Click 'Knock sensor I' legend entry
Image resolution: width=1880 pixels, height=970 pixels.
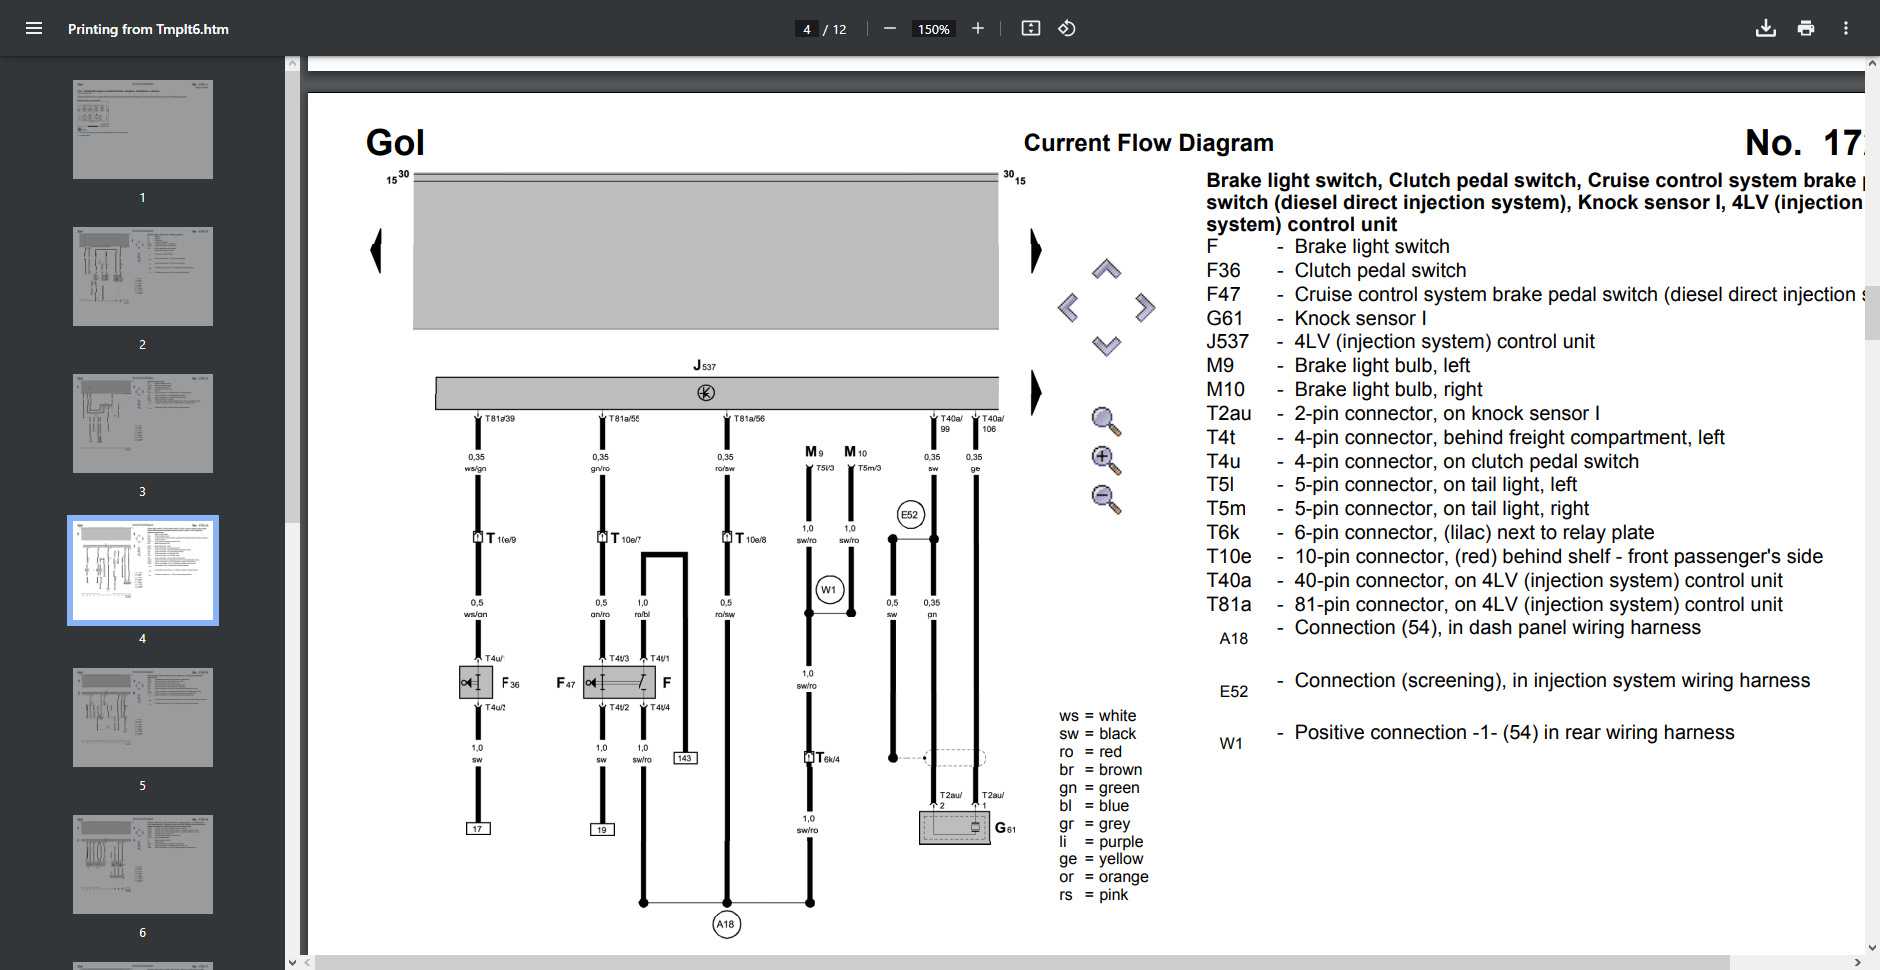click(1360, 318)
